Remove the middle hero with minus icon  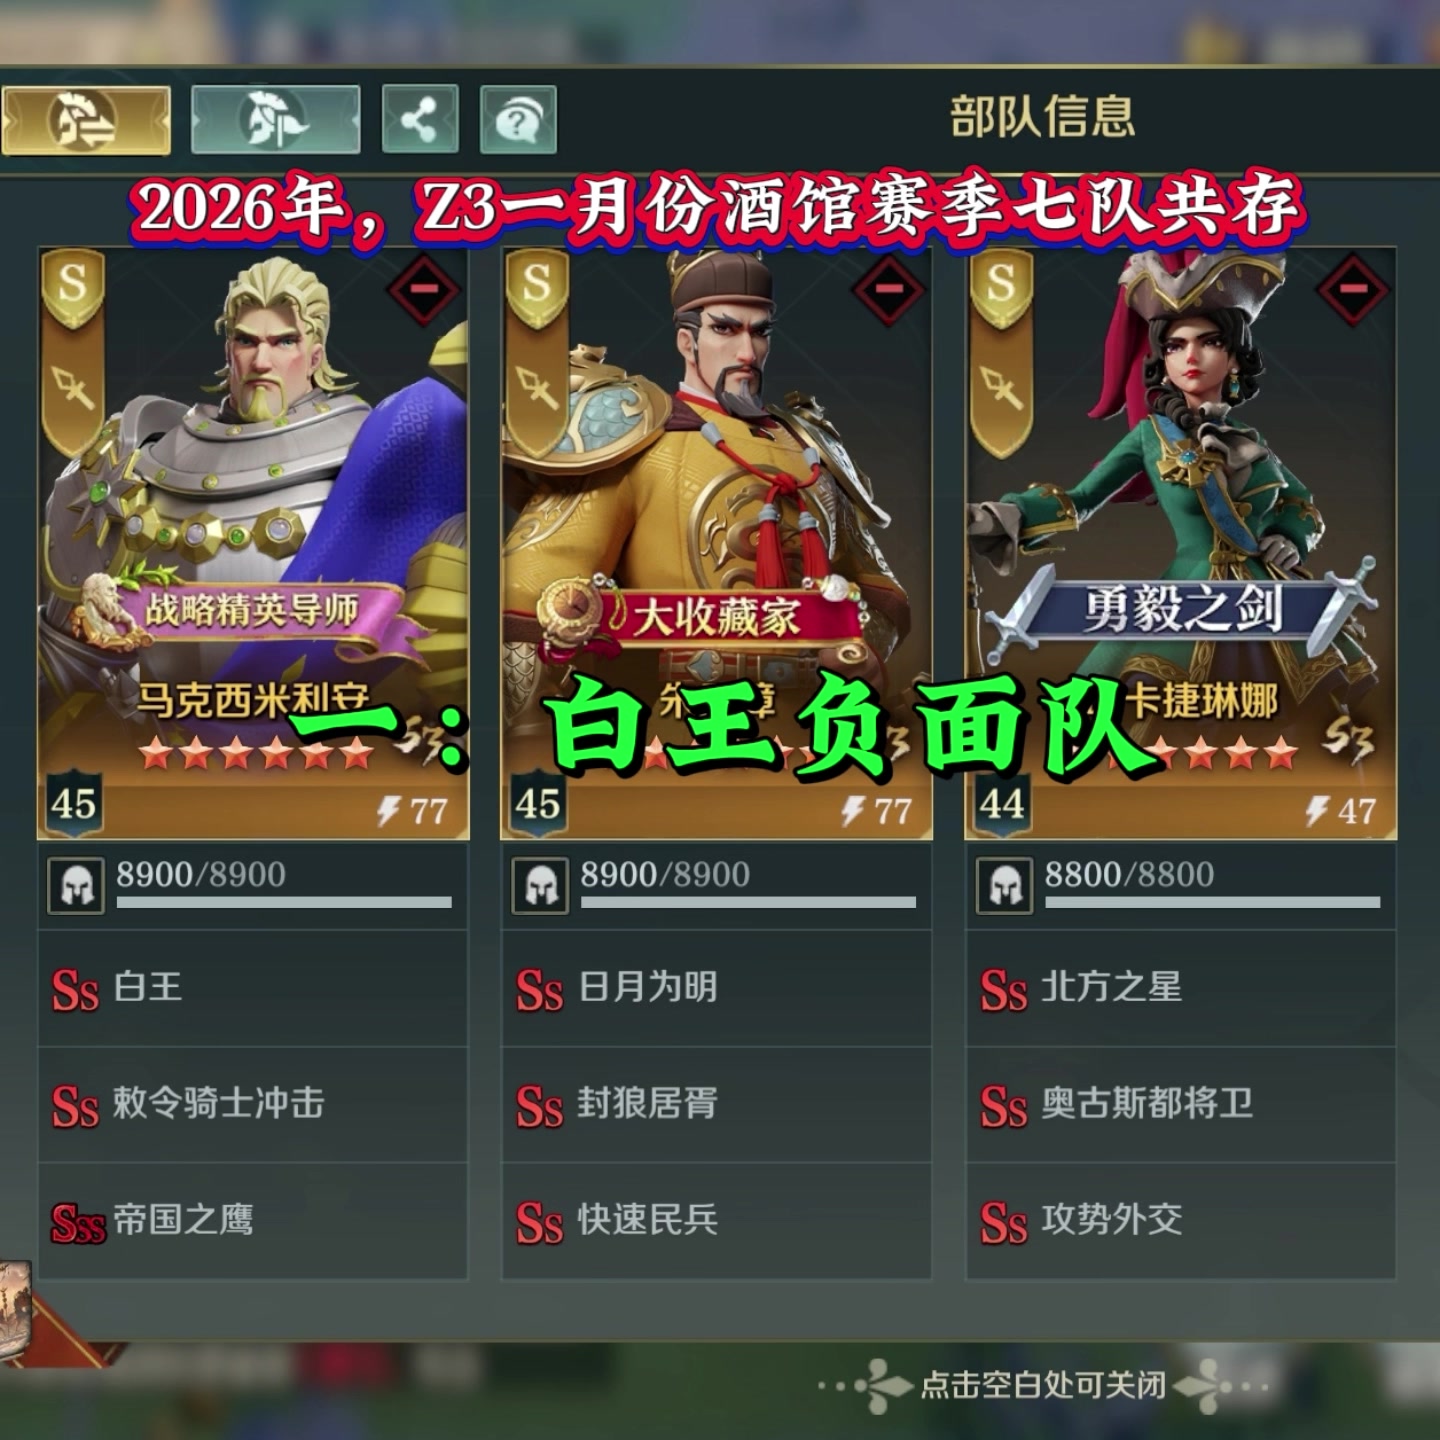888,289
